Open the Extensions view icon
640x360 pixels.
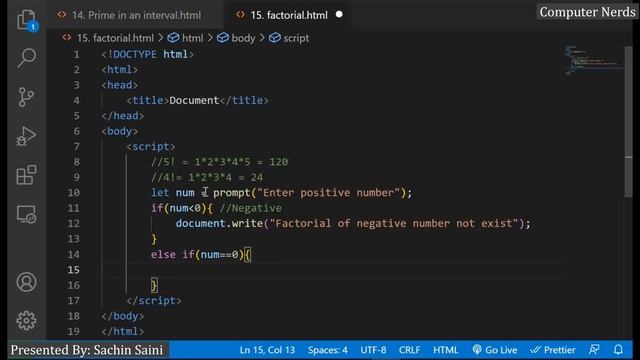point(27,175)
